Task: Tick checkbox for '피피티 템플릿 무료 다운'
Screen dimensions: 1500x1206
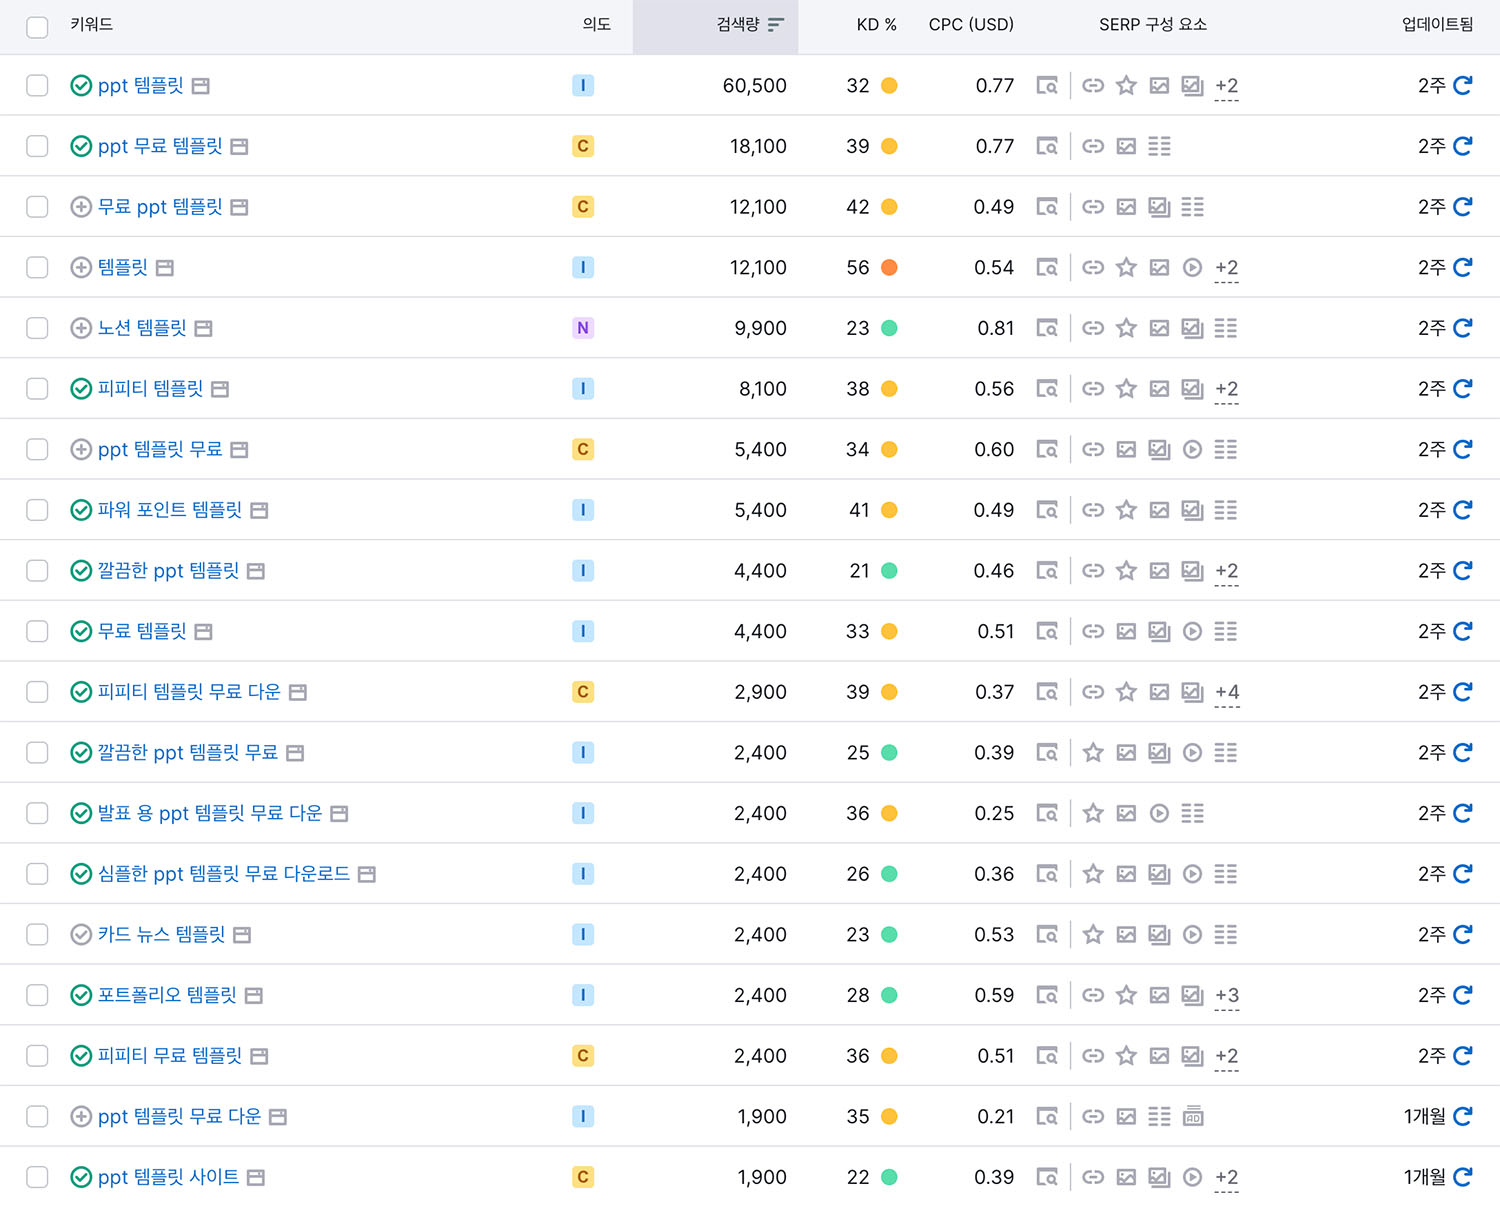Action: coord(37,692)
